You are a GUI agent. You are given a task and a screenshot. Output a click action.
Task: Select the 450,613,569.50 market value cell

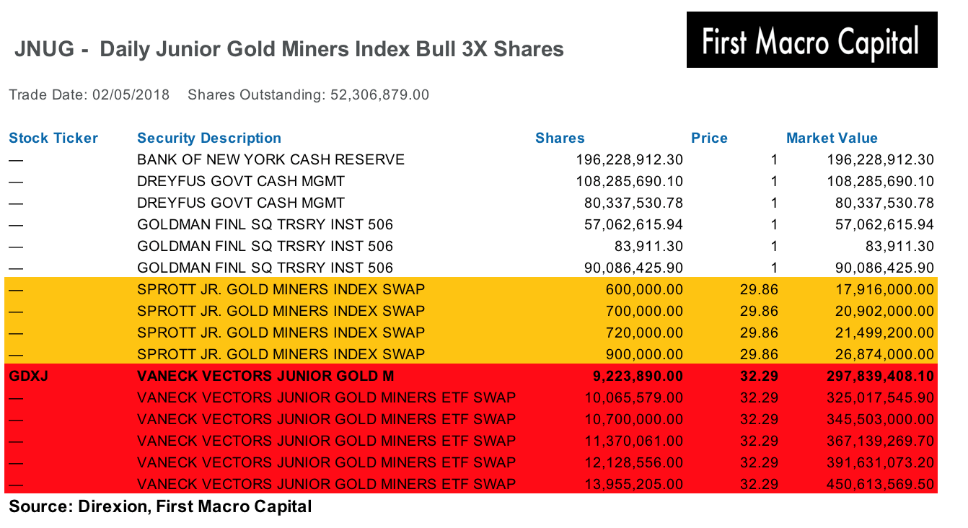(x=880, y=484)
